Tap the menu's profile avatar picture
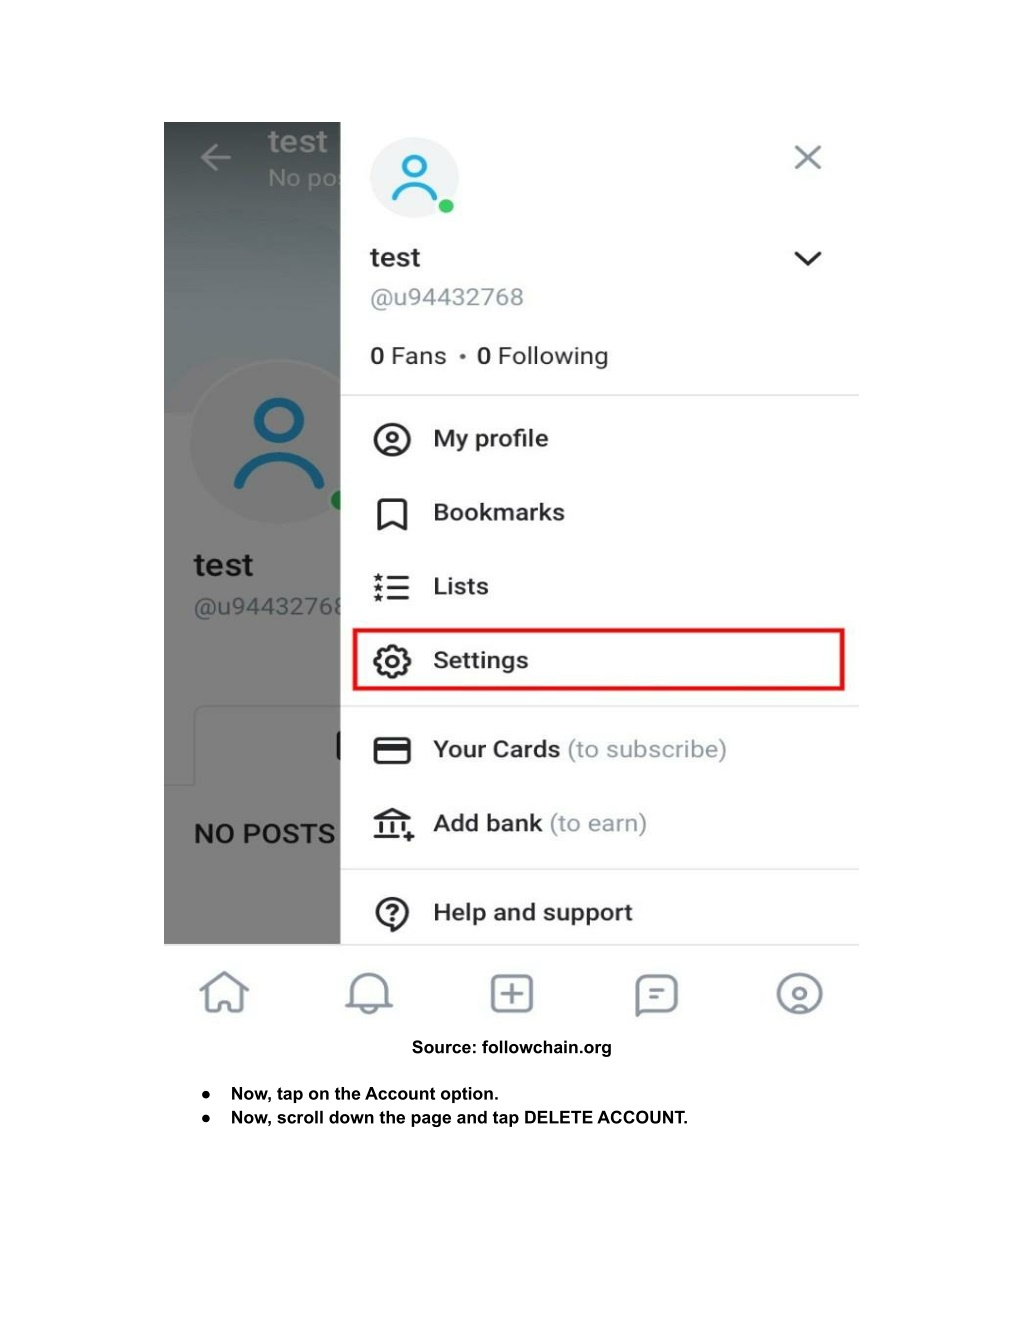Screen dimensions: 1024x1325 click(414, 178)
